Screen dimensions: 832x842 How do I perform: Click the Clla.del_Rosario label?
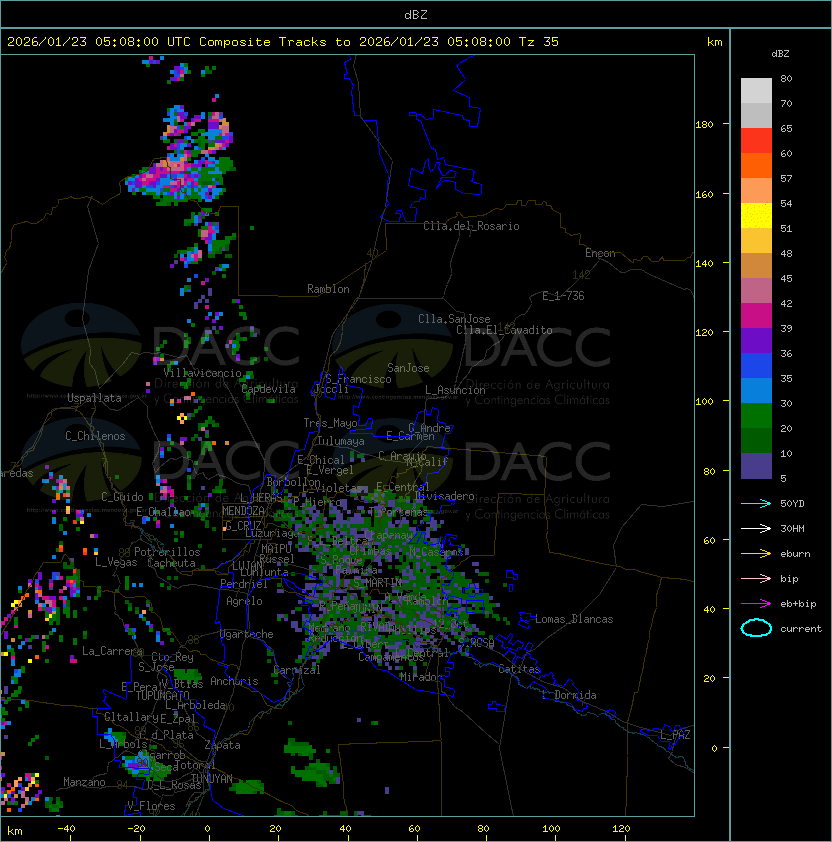pos(471,226)
